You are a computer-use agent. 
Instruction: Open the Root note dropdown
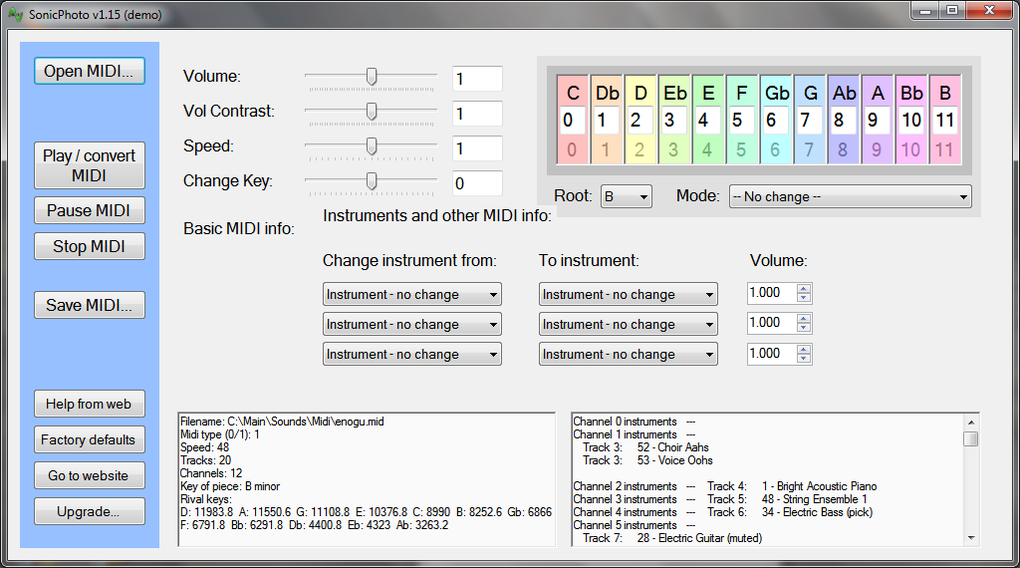(626, 196)
